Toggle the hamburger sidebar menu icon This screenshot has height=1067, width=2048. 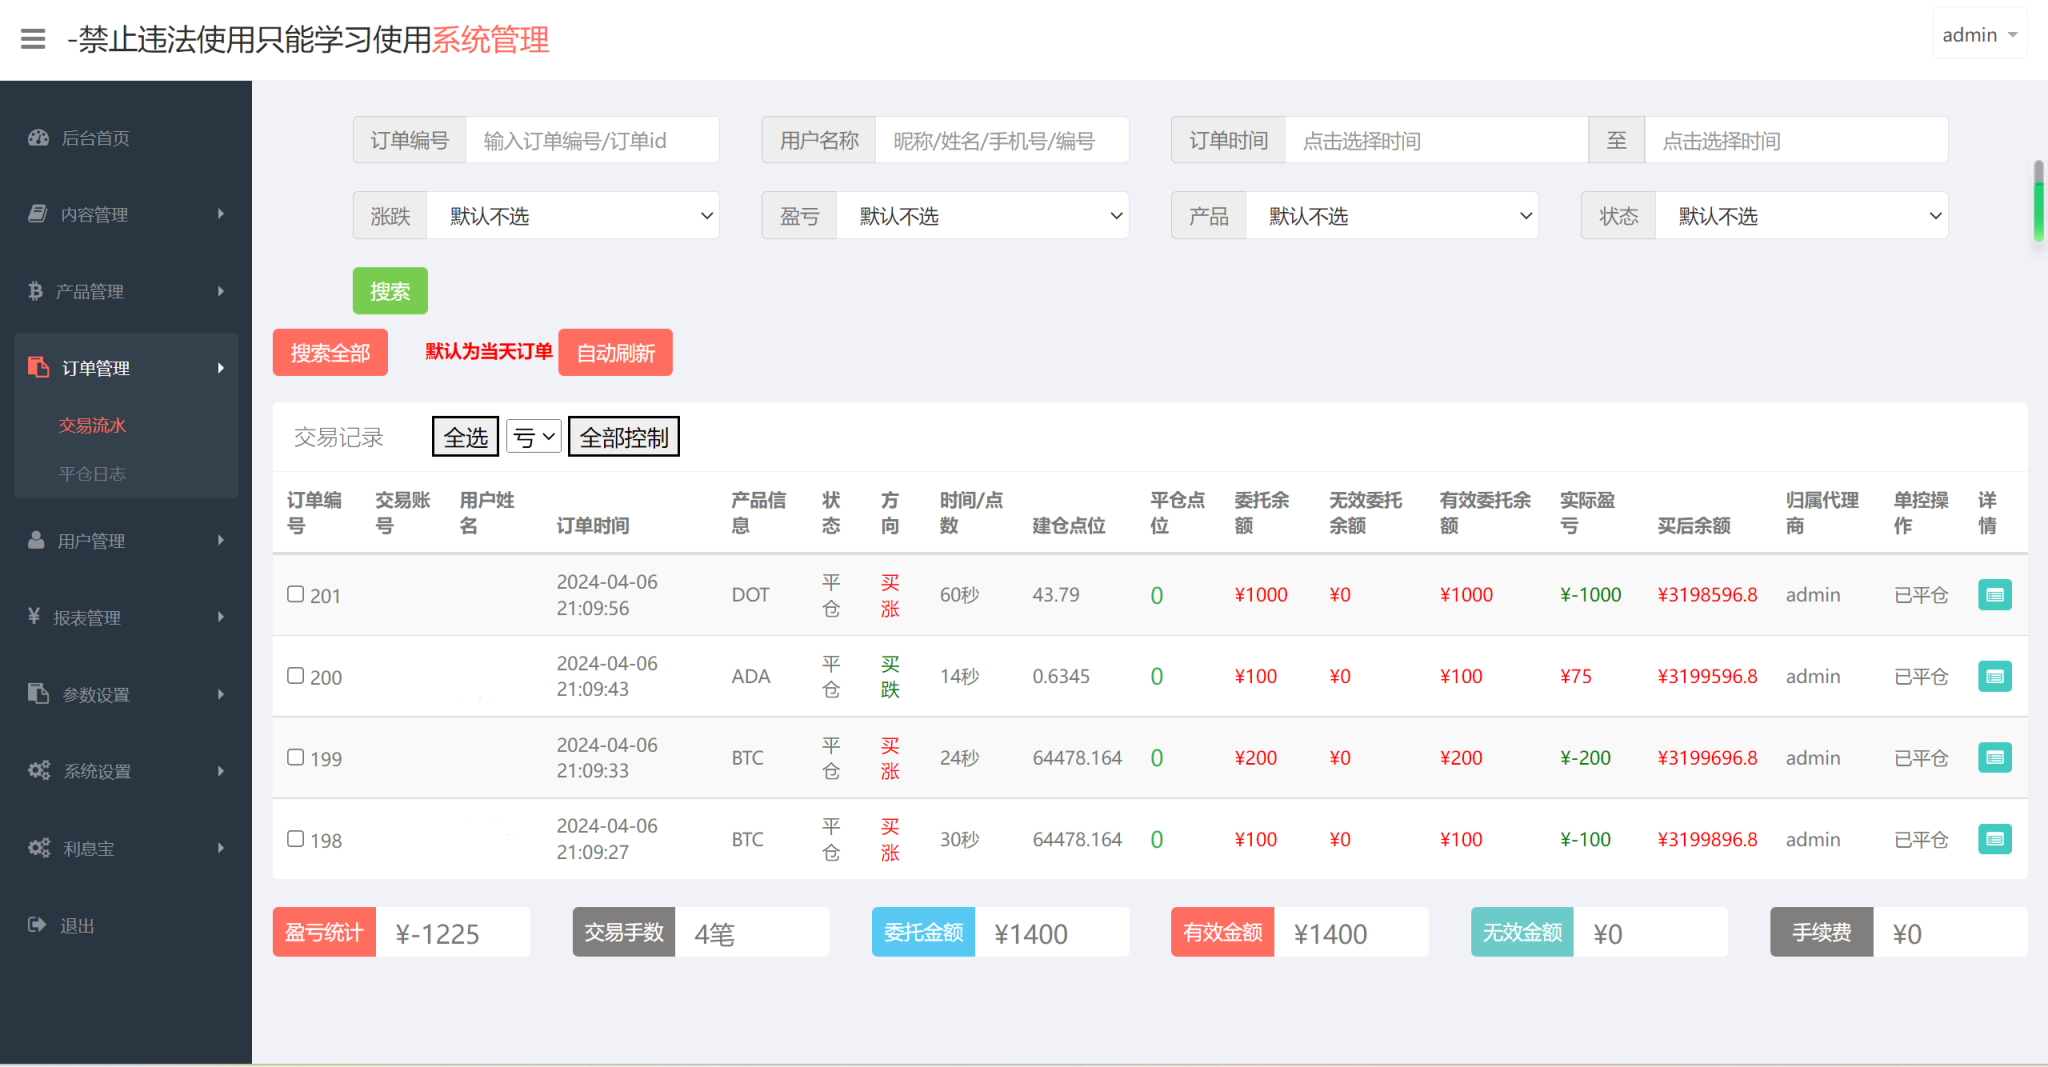point(33,39)
